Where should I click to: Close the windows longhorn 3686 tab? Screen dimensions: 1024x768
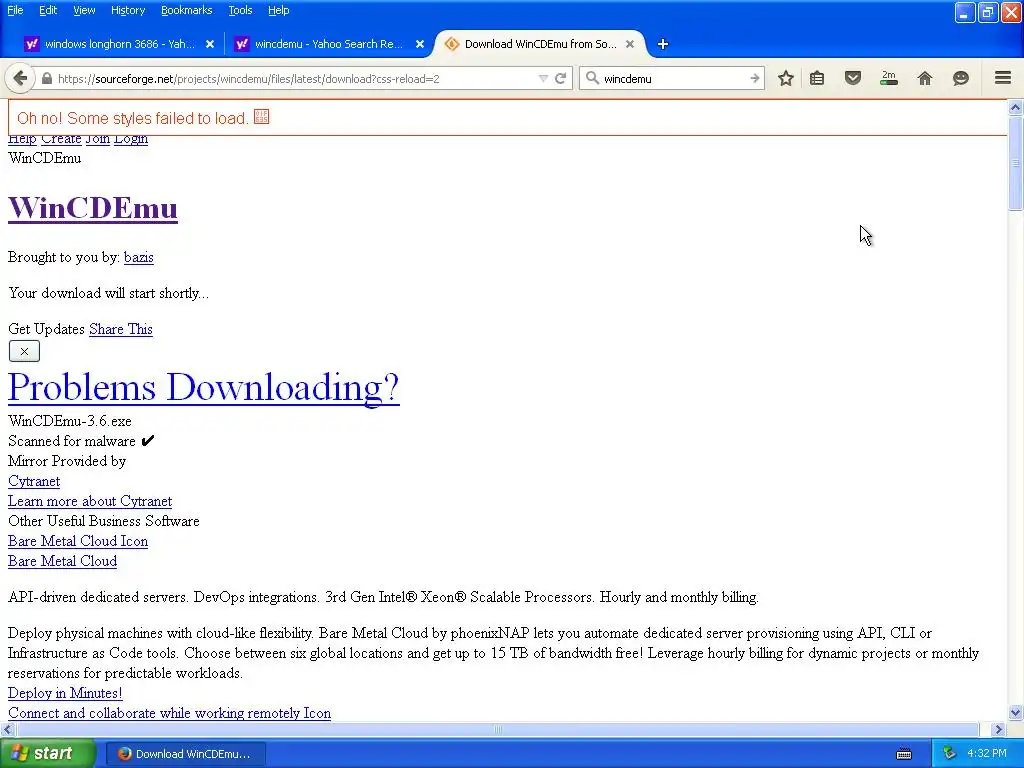pos(210,44)
